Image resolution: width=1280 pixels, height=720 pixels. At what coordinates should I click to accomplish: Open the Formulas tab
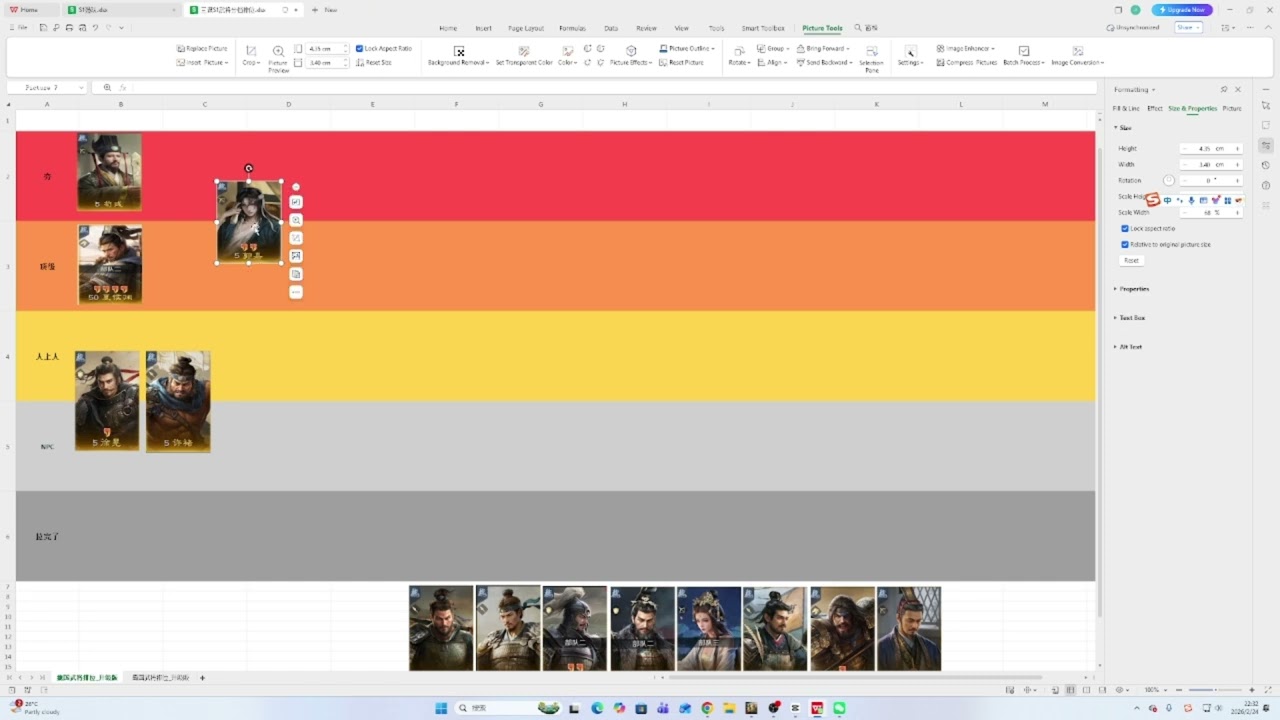(573, 28)
